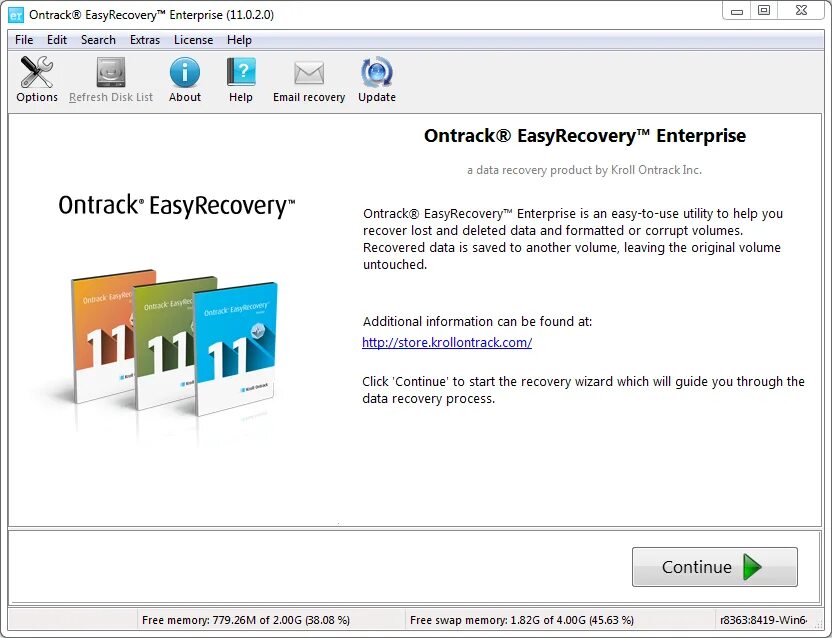Close the EasyRecovery window

pyautogui.click(x=802, y=11)
